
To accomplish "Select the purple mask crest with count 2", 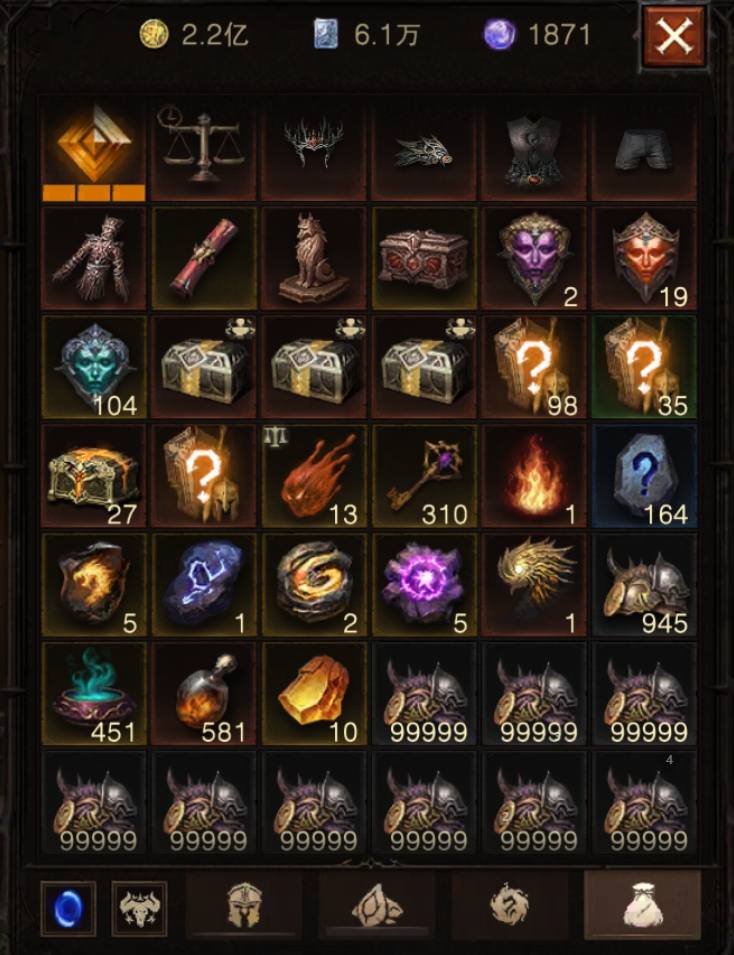I will 534,258.
